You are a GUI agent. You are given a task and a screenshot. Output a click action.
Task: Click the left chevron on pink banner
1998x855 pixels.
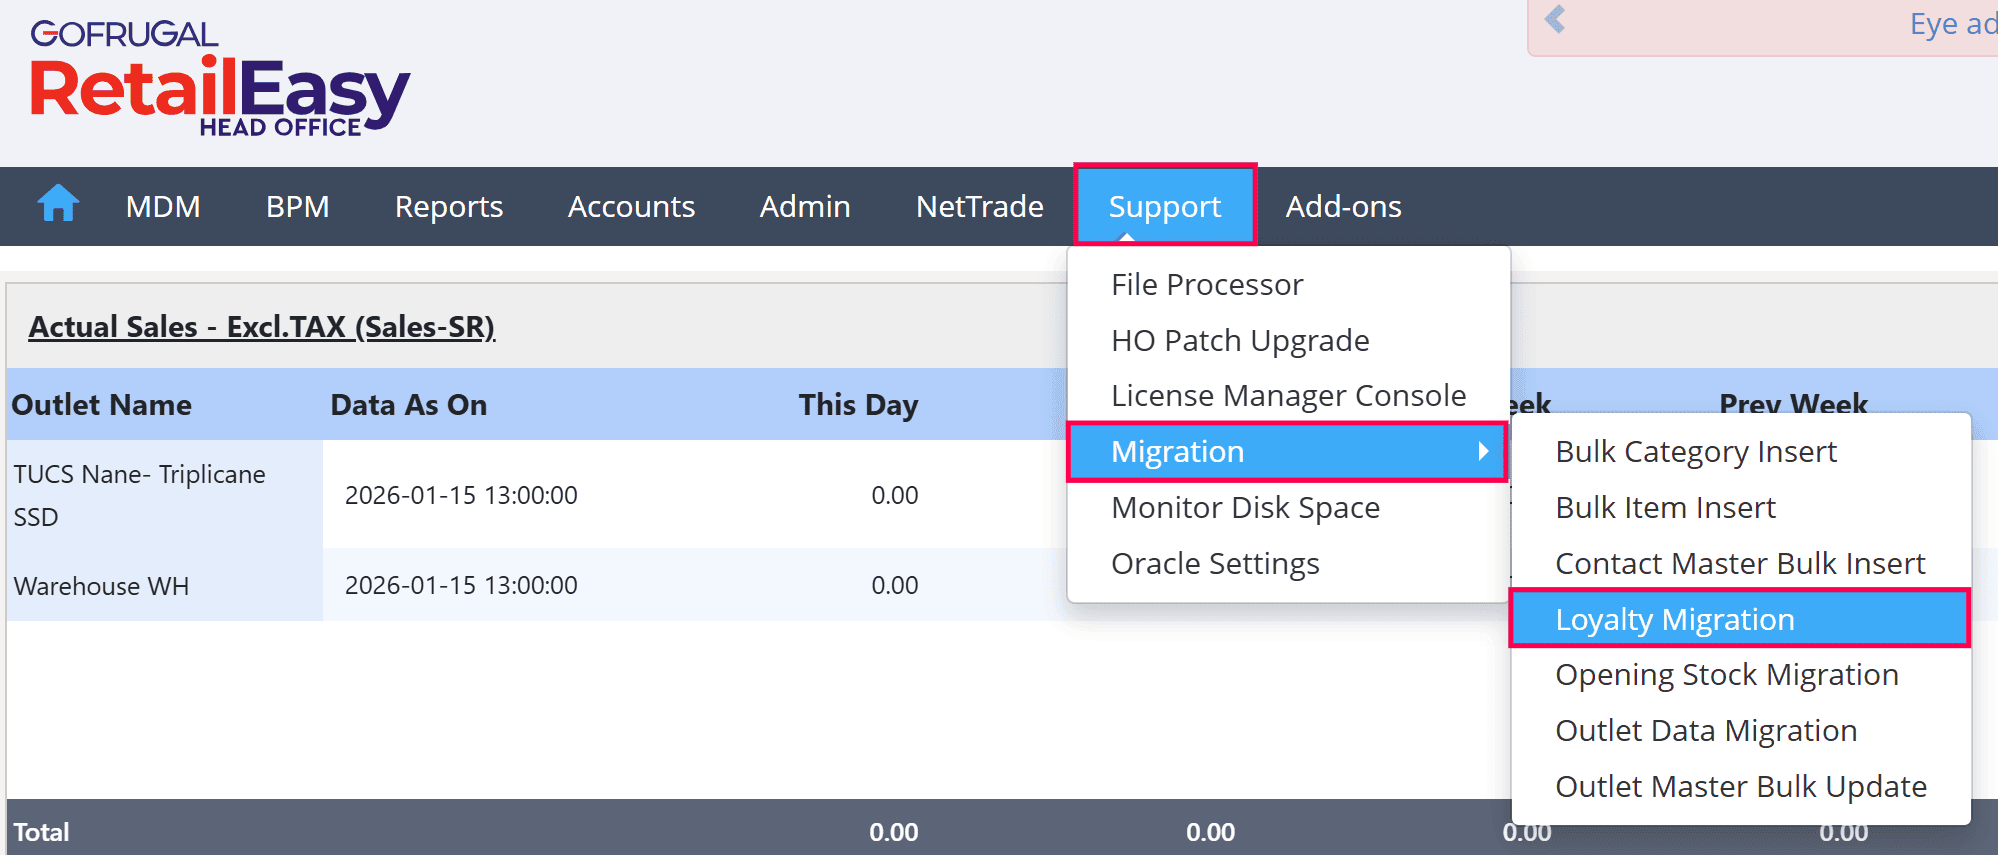pyautogui.click(x=1555, y=19)
